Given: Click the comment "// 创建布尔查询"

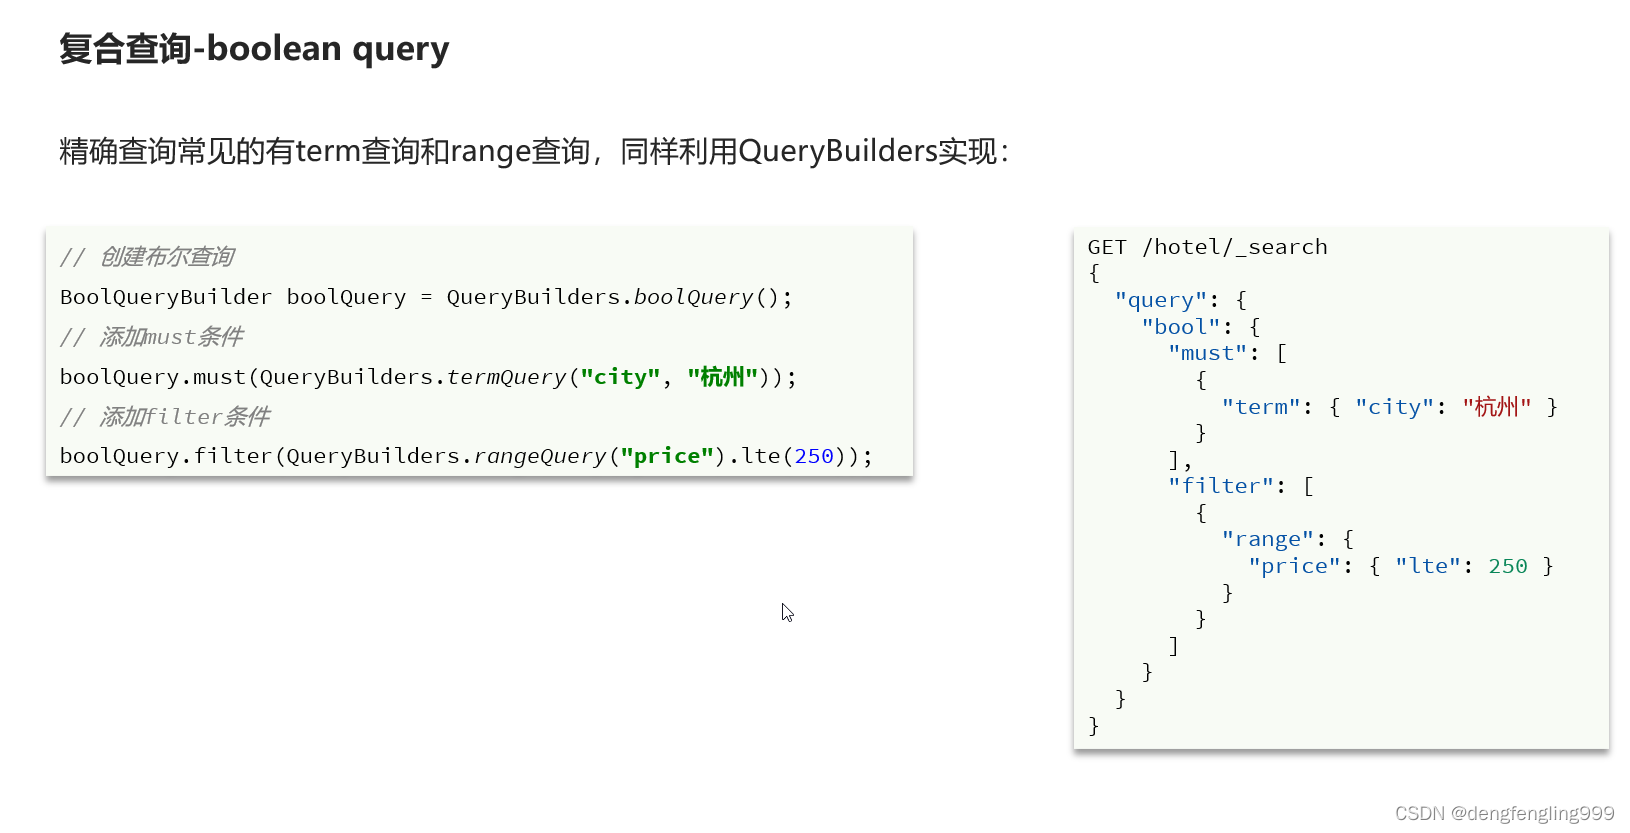Looking at the screenshot, I should coord(147,257).
